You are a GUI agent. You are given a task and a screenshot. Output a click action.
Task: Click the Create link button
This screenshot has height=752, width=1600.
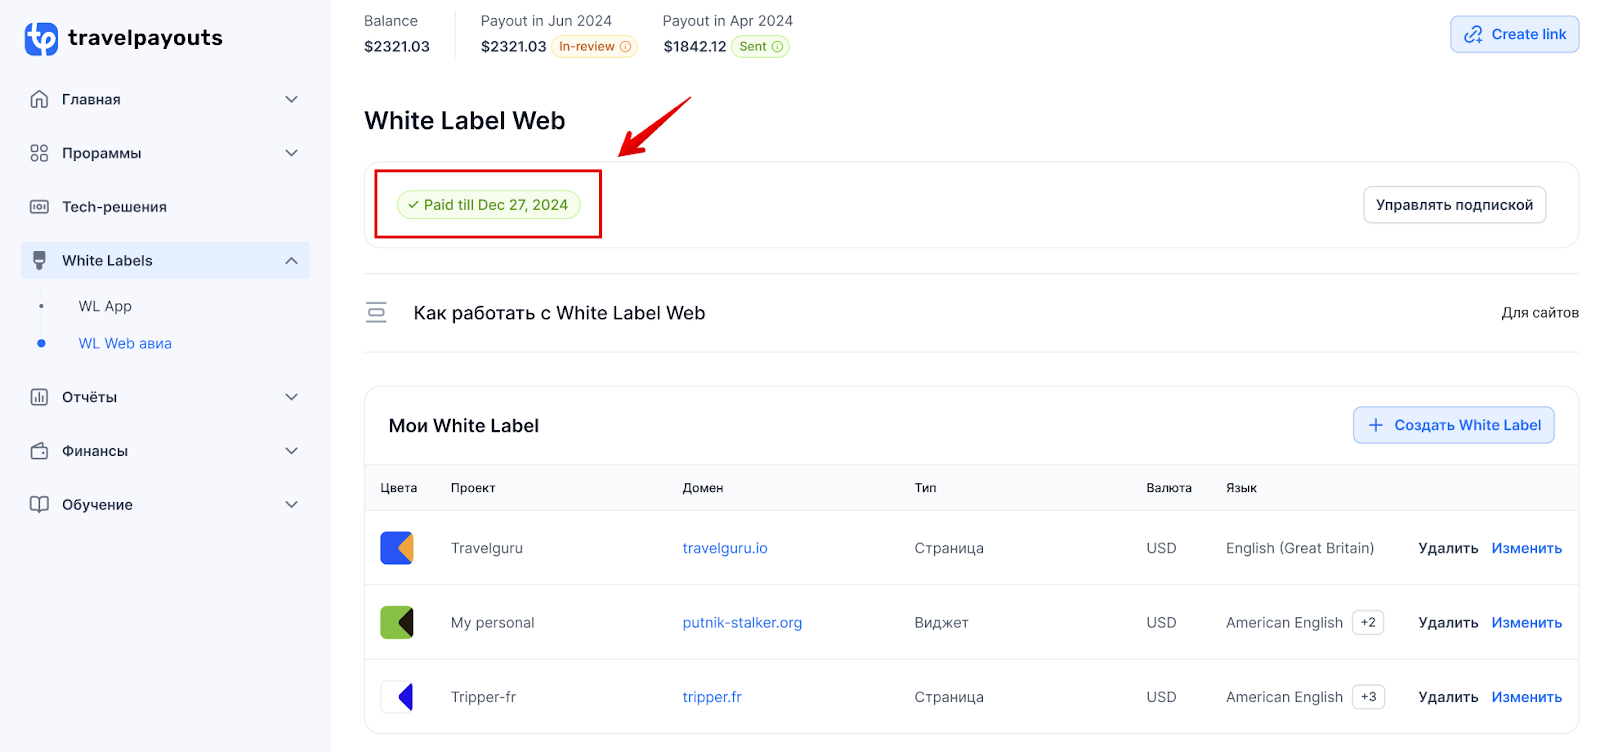1514,34
